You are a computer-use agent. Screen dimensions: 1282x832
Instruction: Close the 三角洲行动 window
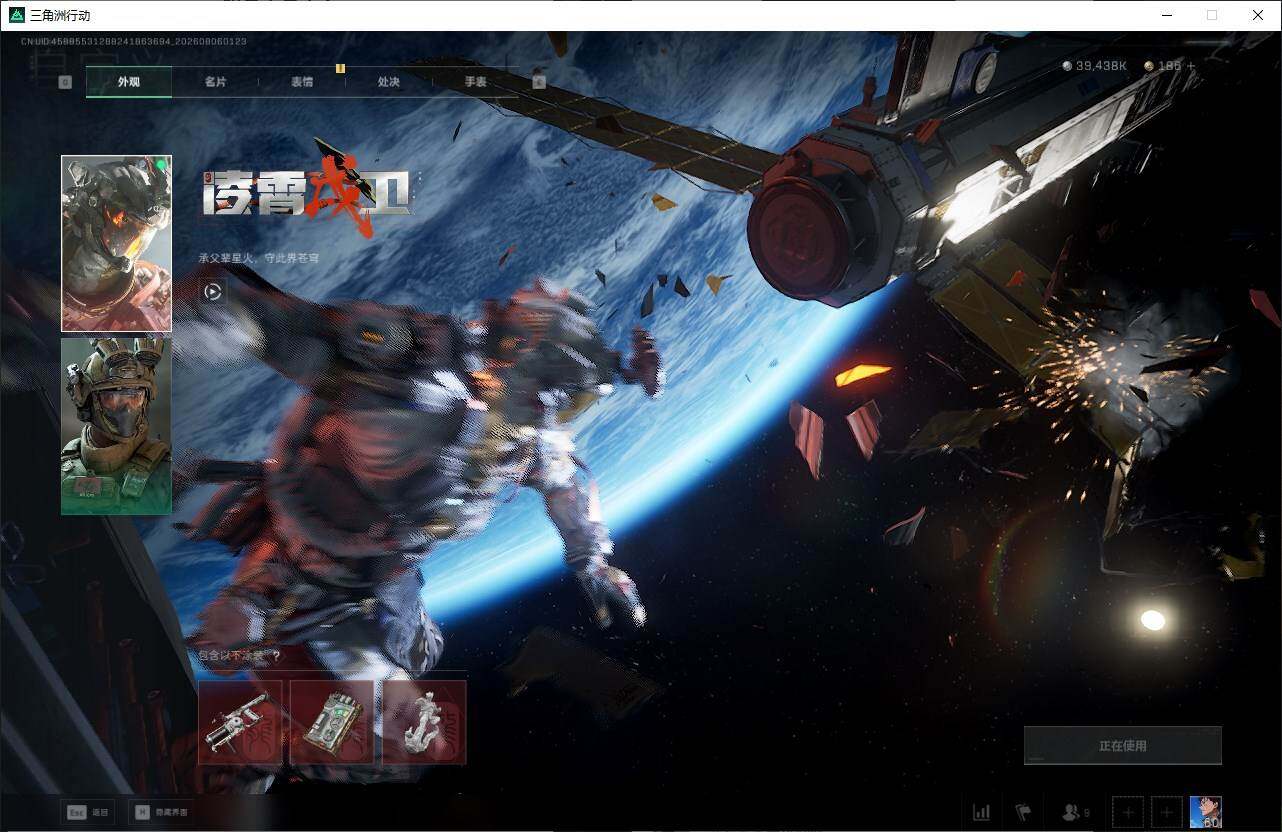pyautogui.click(x=1258, y=15)
